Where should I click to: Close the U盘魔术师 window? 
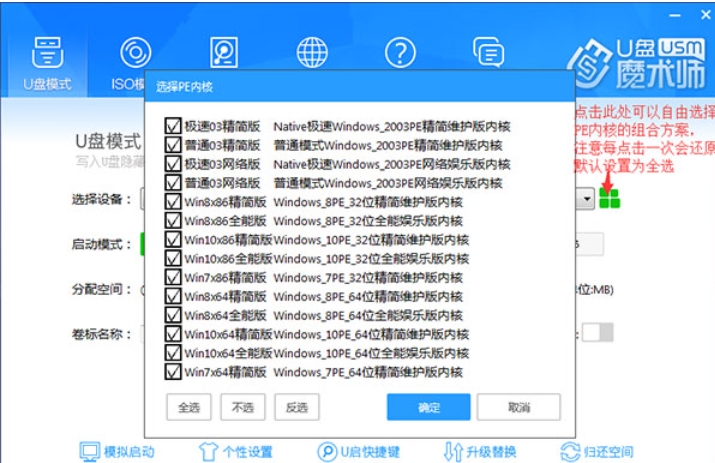tap(705, 15)
